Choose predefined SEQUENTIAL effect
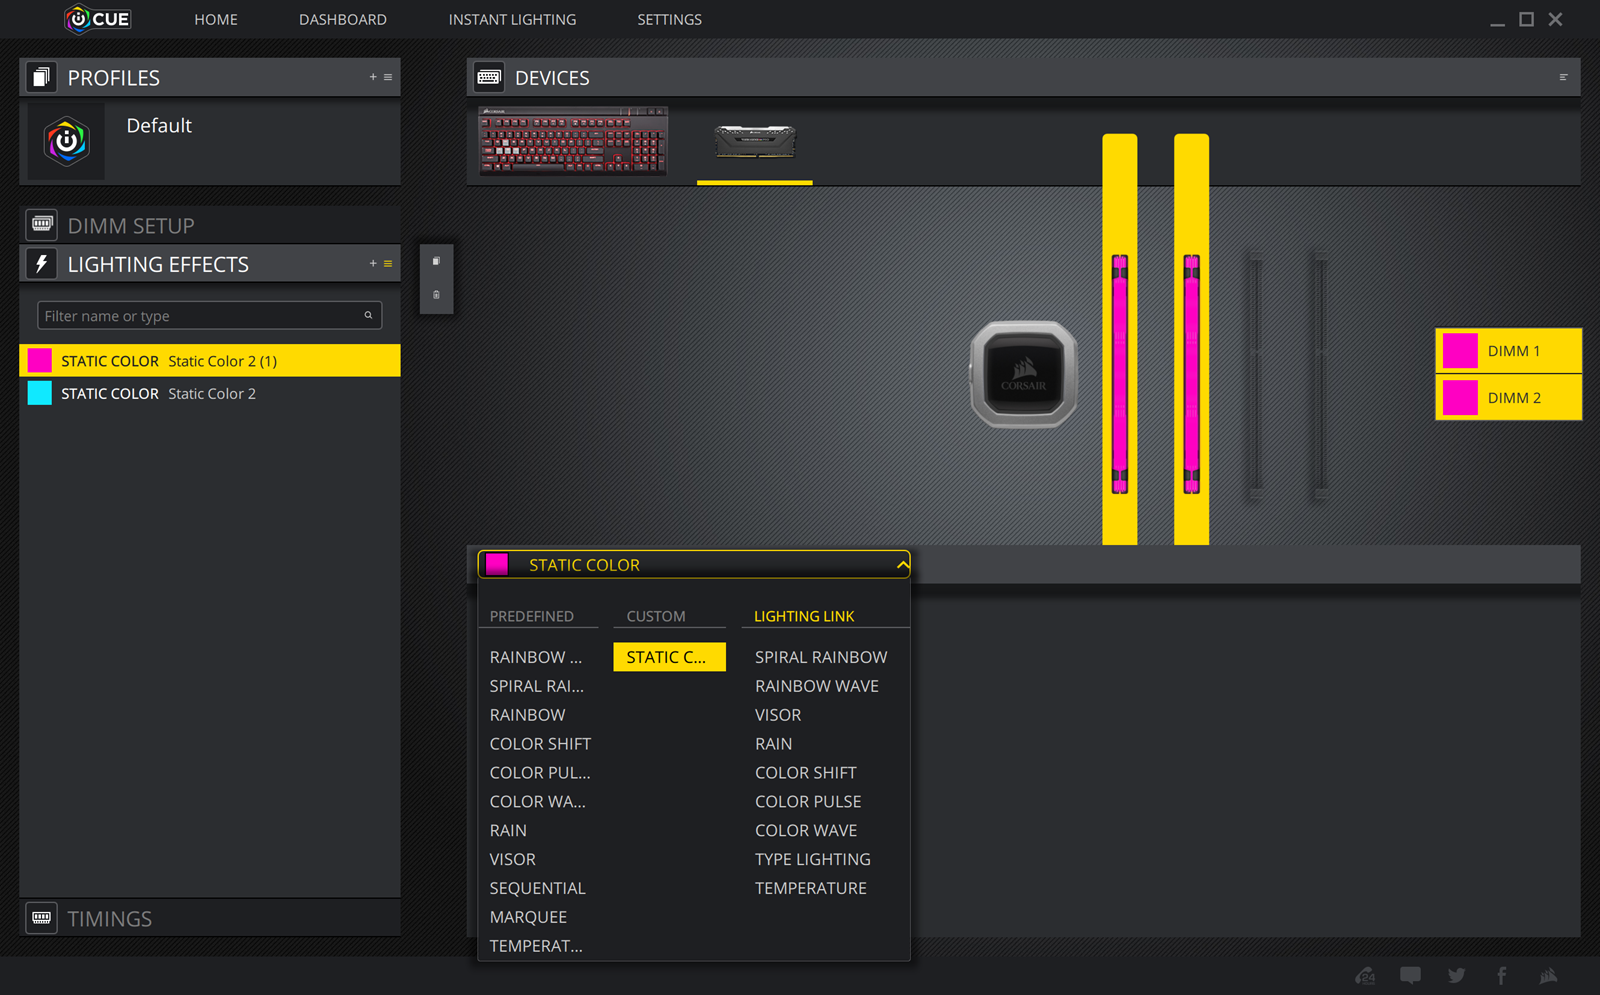 click(537, 889)
